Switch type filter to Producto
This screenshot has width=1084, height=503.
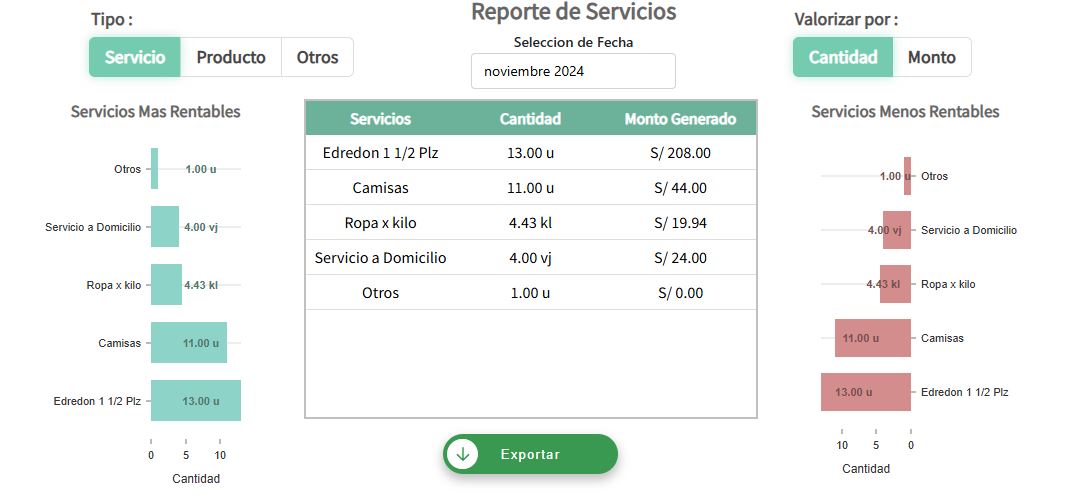[x=231, y=57]
